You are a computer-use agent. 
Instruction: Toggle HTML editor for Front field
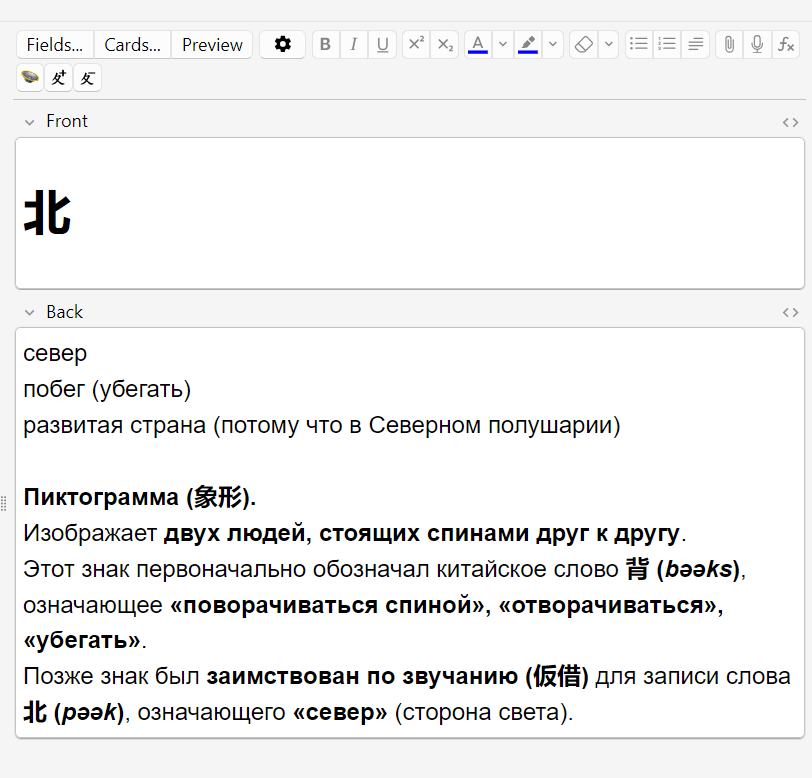[x=790, y=123]
